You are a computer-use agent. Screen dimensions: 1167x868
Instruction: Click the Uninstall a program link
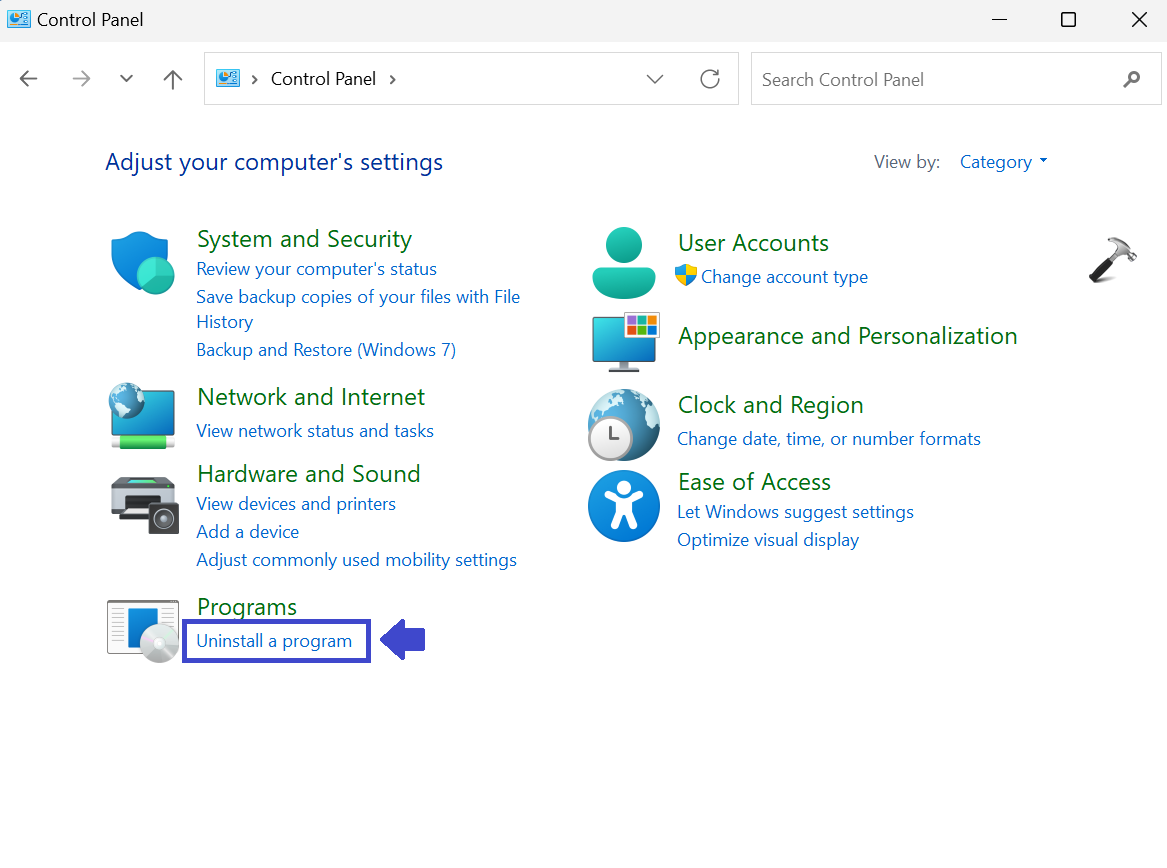274,641
